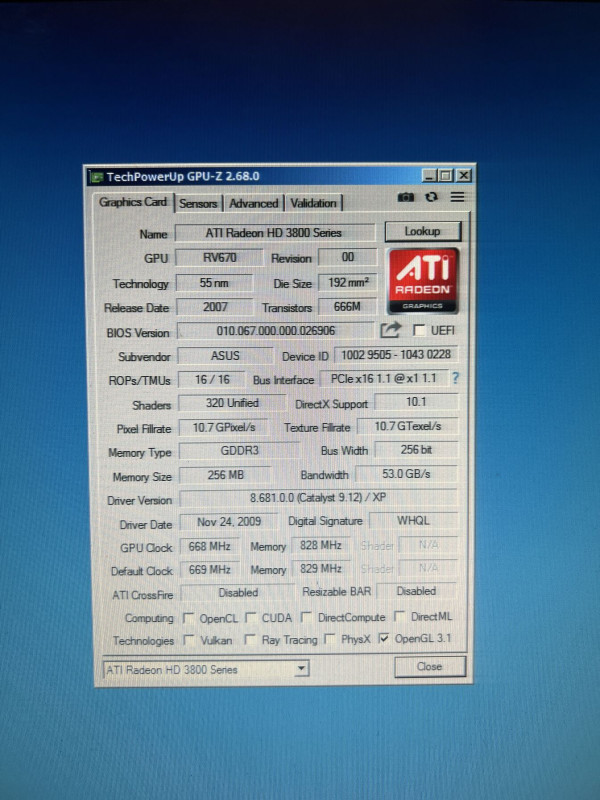Take a screenshot with the camera icon
Image resolution: width=600 pixels, height=800 pixels.
406,197
